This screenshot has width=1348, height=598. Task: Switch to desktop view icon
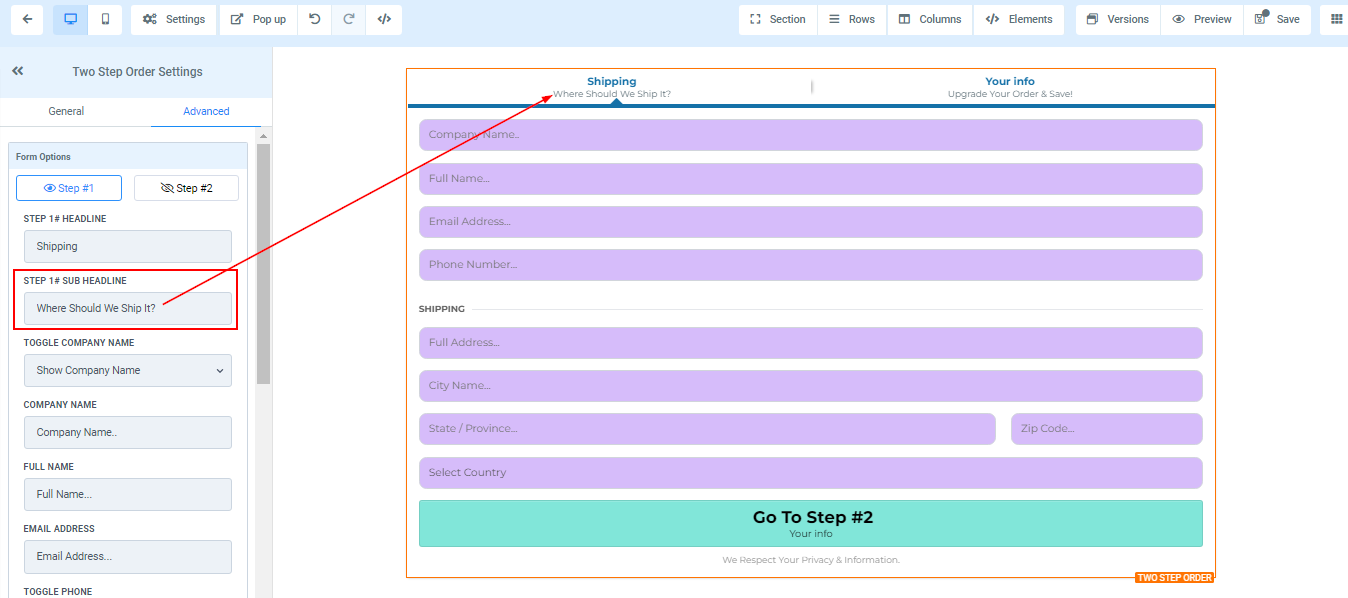tap(70, 19)
